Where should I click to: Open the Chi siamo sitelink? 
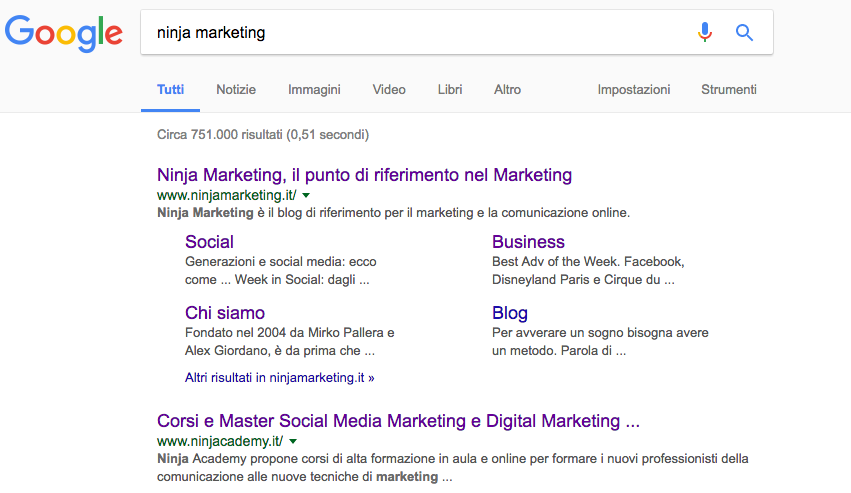tap(225, 313)
